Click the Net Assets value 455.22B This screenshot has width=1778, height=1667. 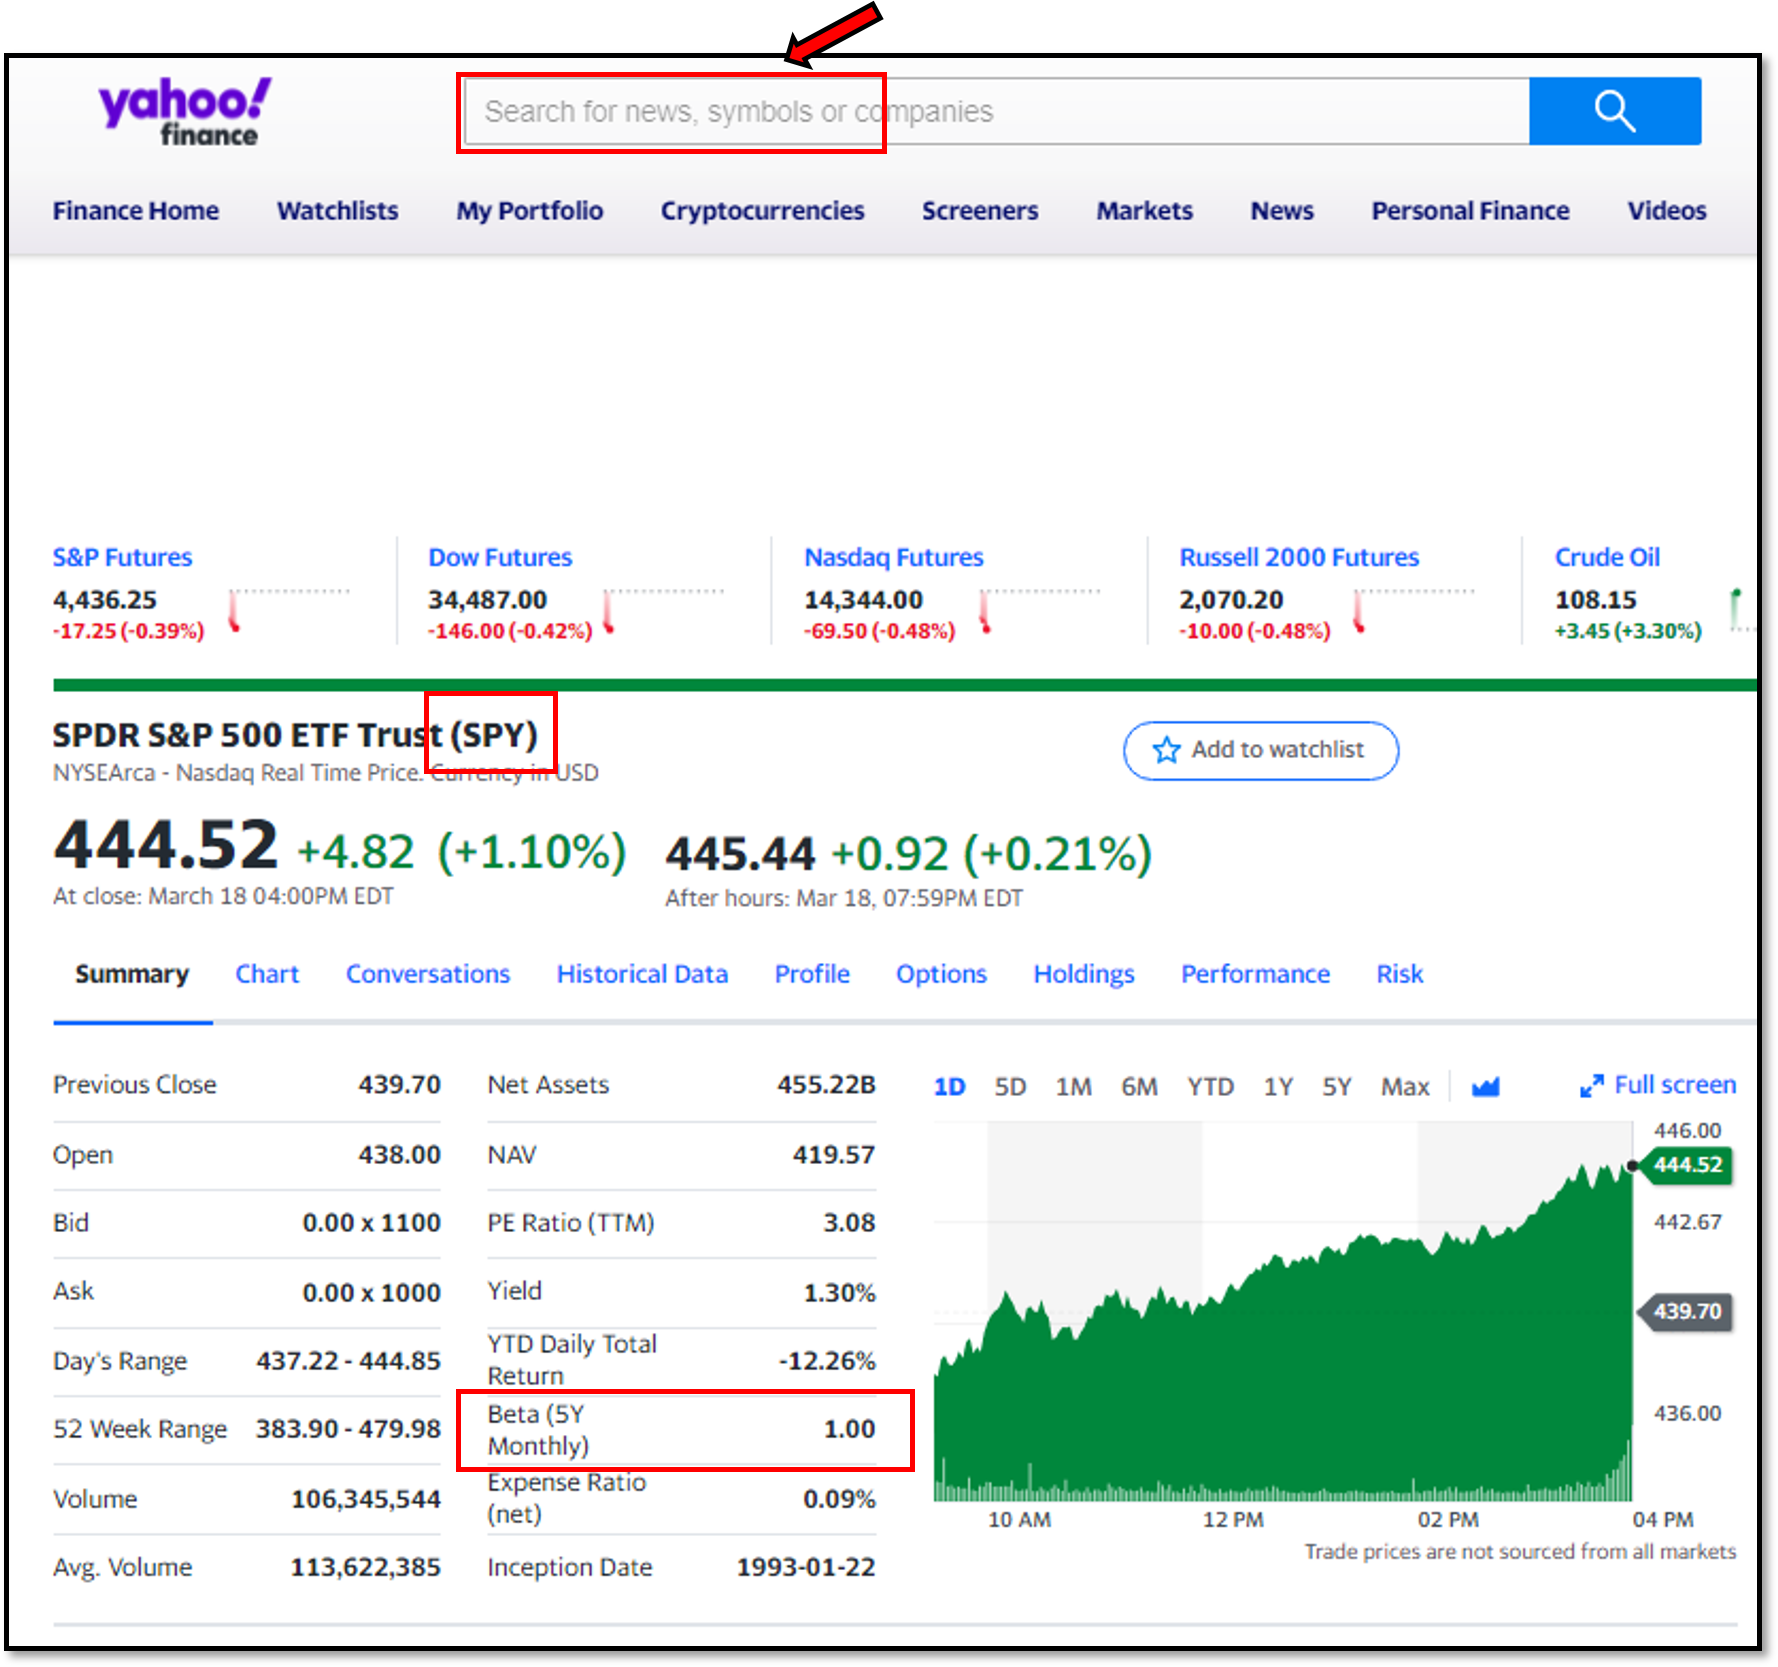click(826, 1085)
